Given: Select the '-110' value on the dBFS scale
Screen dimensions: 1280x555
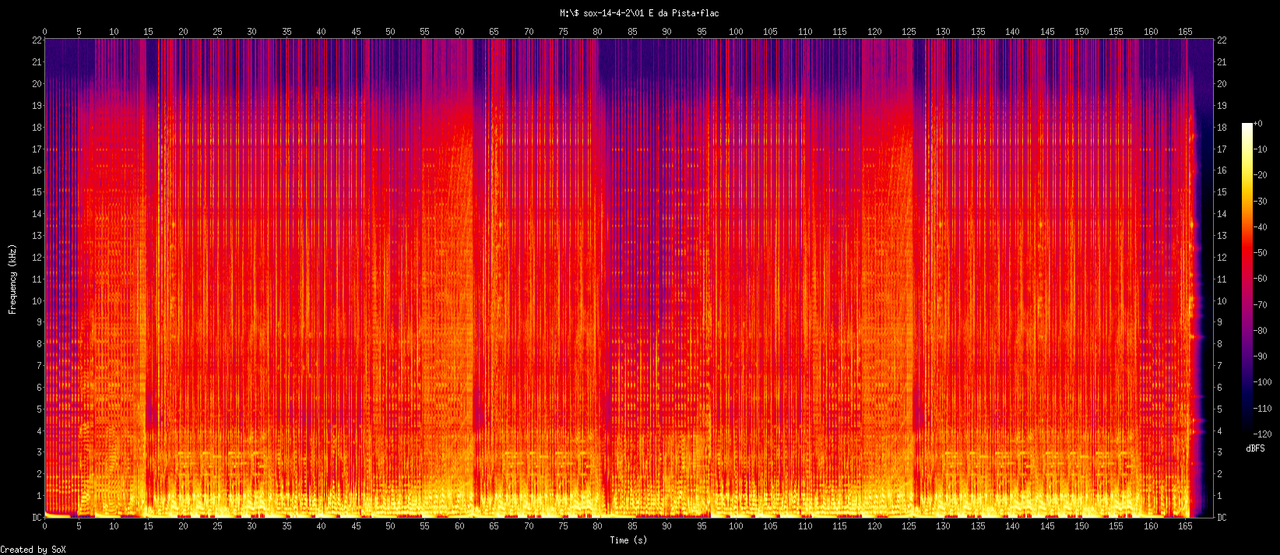Looking at the screenshot, I should pyautogui.click(x=1263, y=409).
